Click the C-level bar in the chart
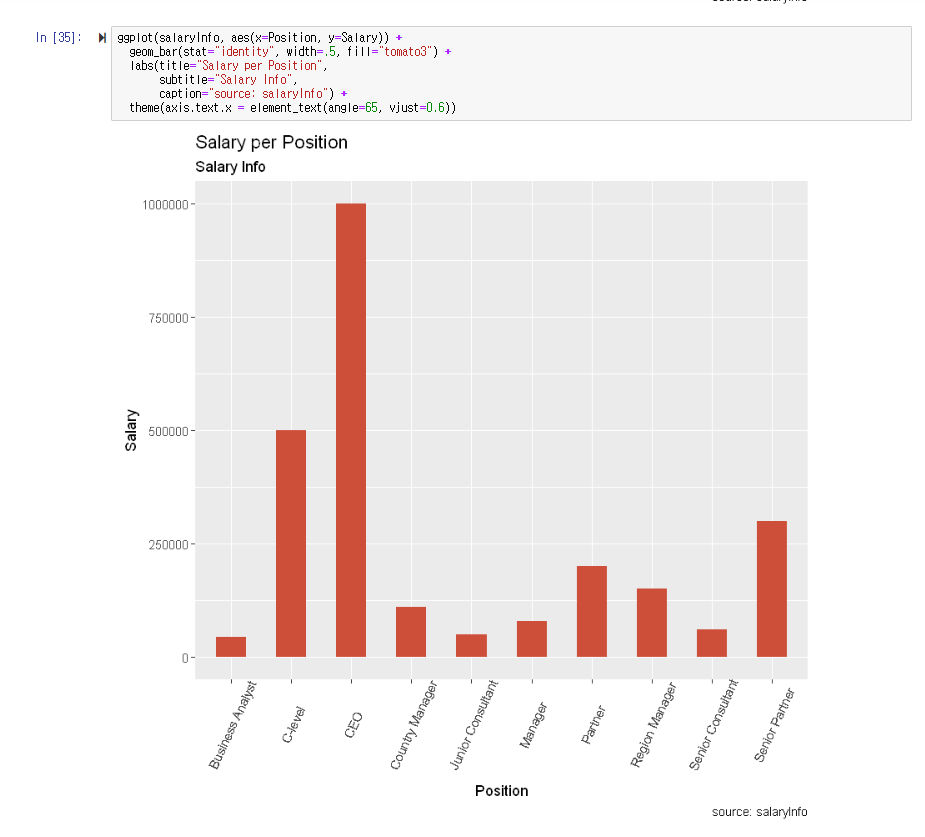The width and height of the screenshot is (925, 837). point(291,543)
